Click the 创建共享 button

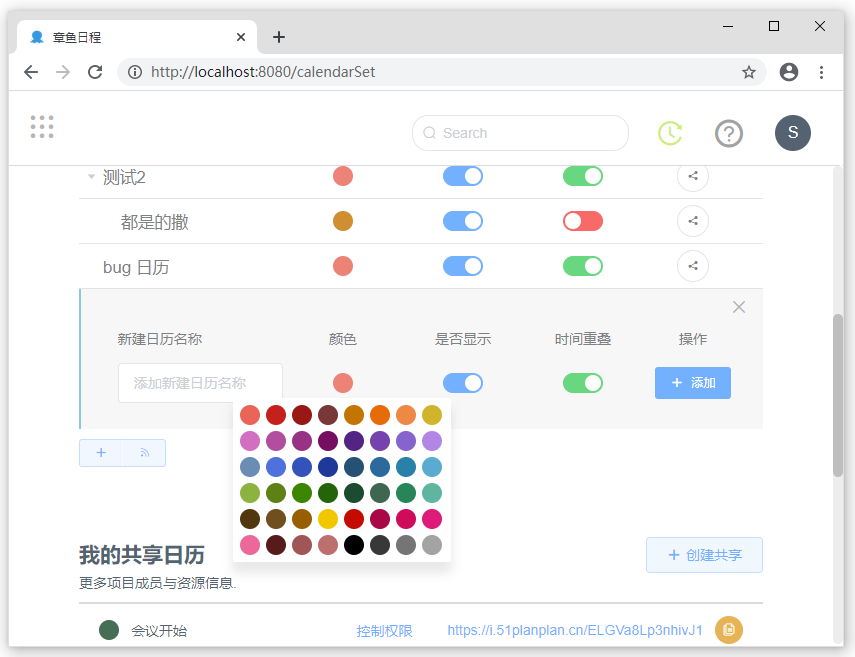pos(704,555)
